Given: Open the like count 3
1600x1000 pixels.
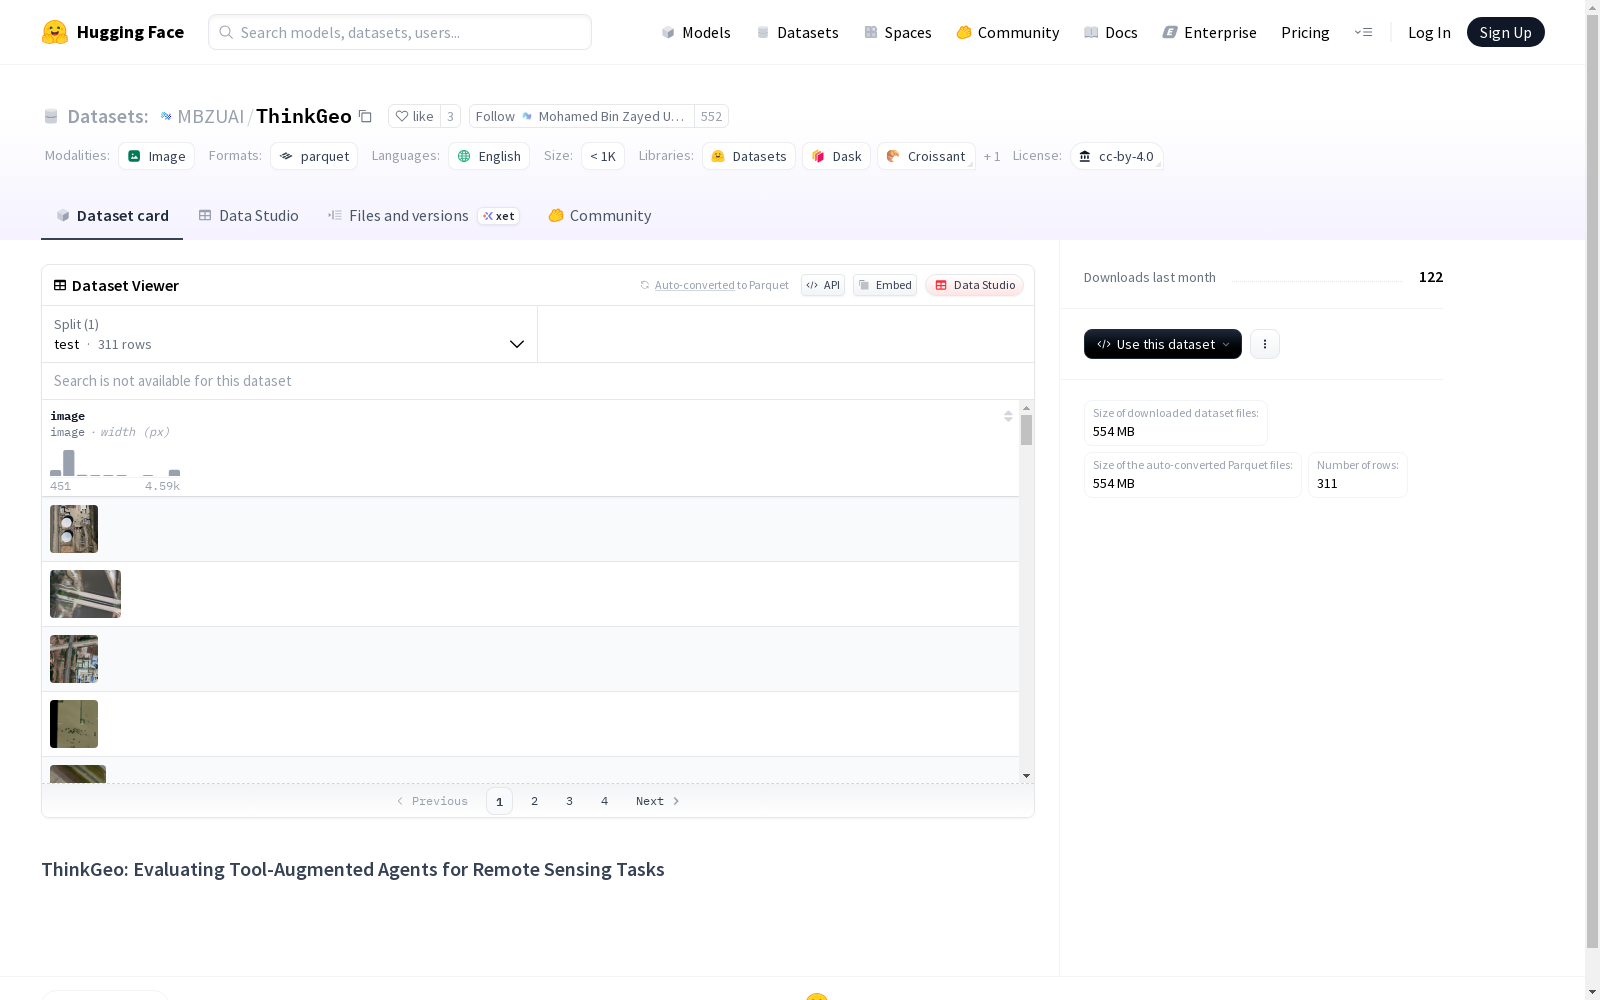Looking at the screenshot, I should click(450, 116).
